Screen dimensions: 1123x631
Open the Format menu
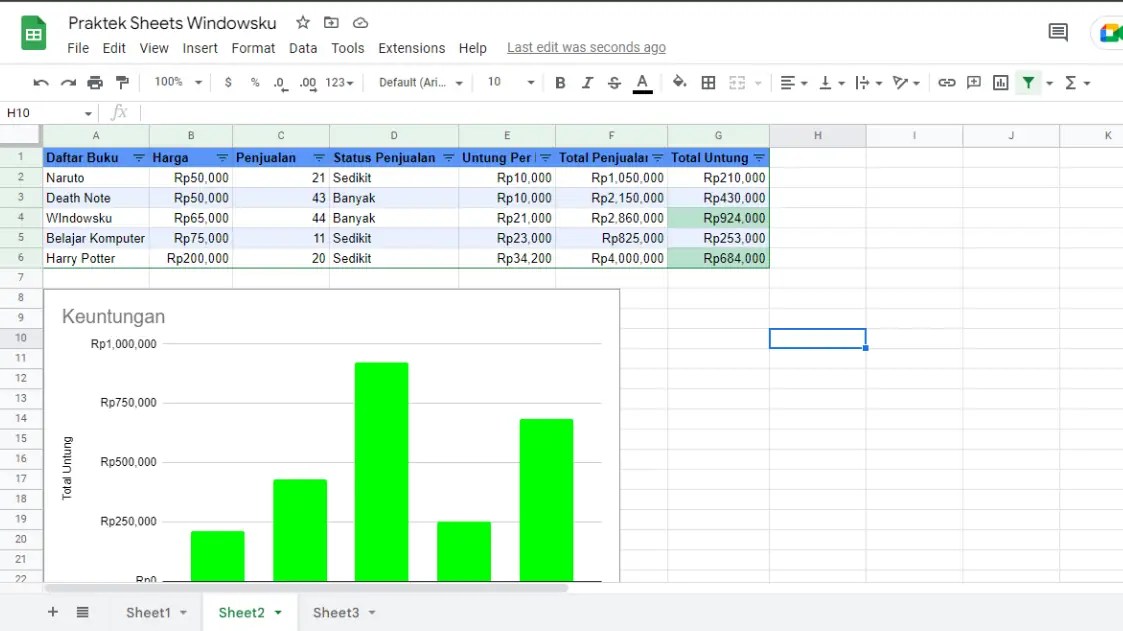tap(253, 48)
